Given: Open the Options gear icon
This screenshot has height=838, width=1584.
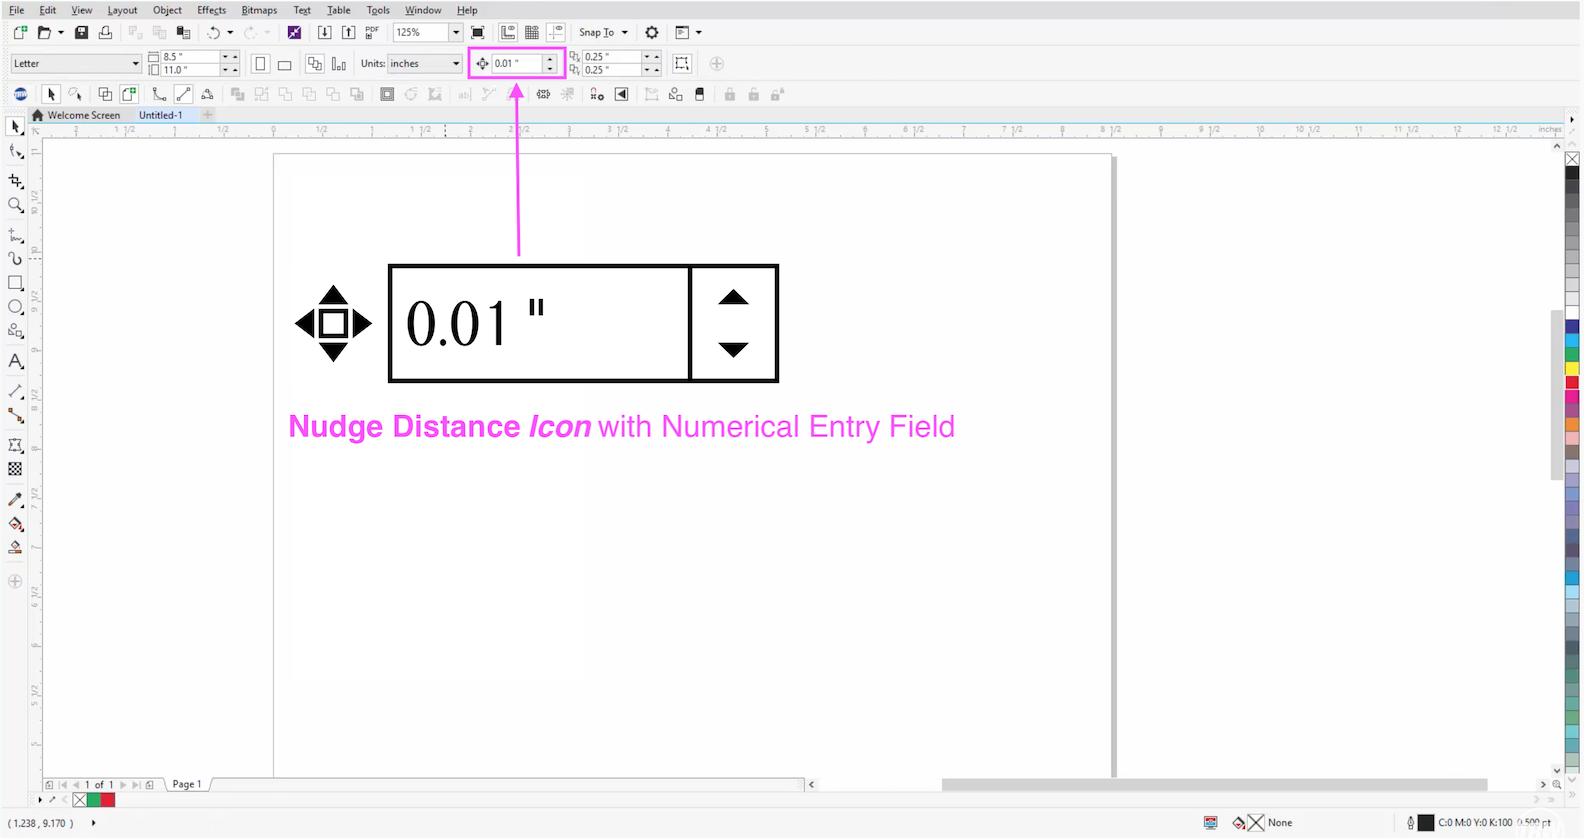Looking at the screenshot, I should pyautogui.click(x=652, y=33).
